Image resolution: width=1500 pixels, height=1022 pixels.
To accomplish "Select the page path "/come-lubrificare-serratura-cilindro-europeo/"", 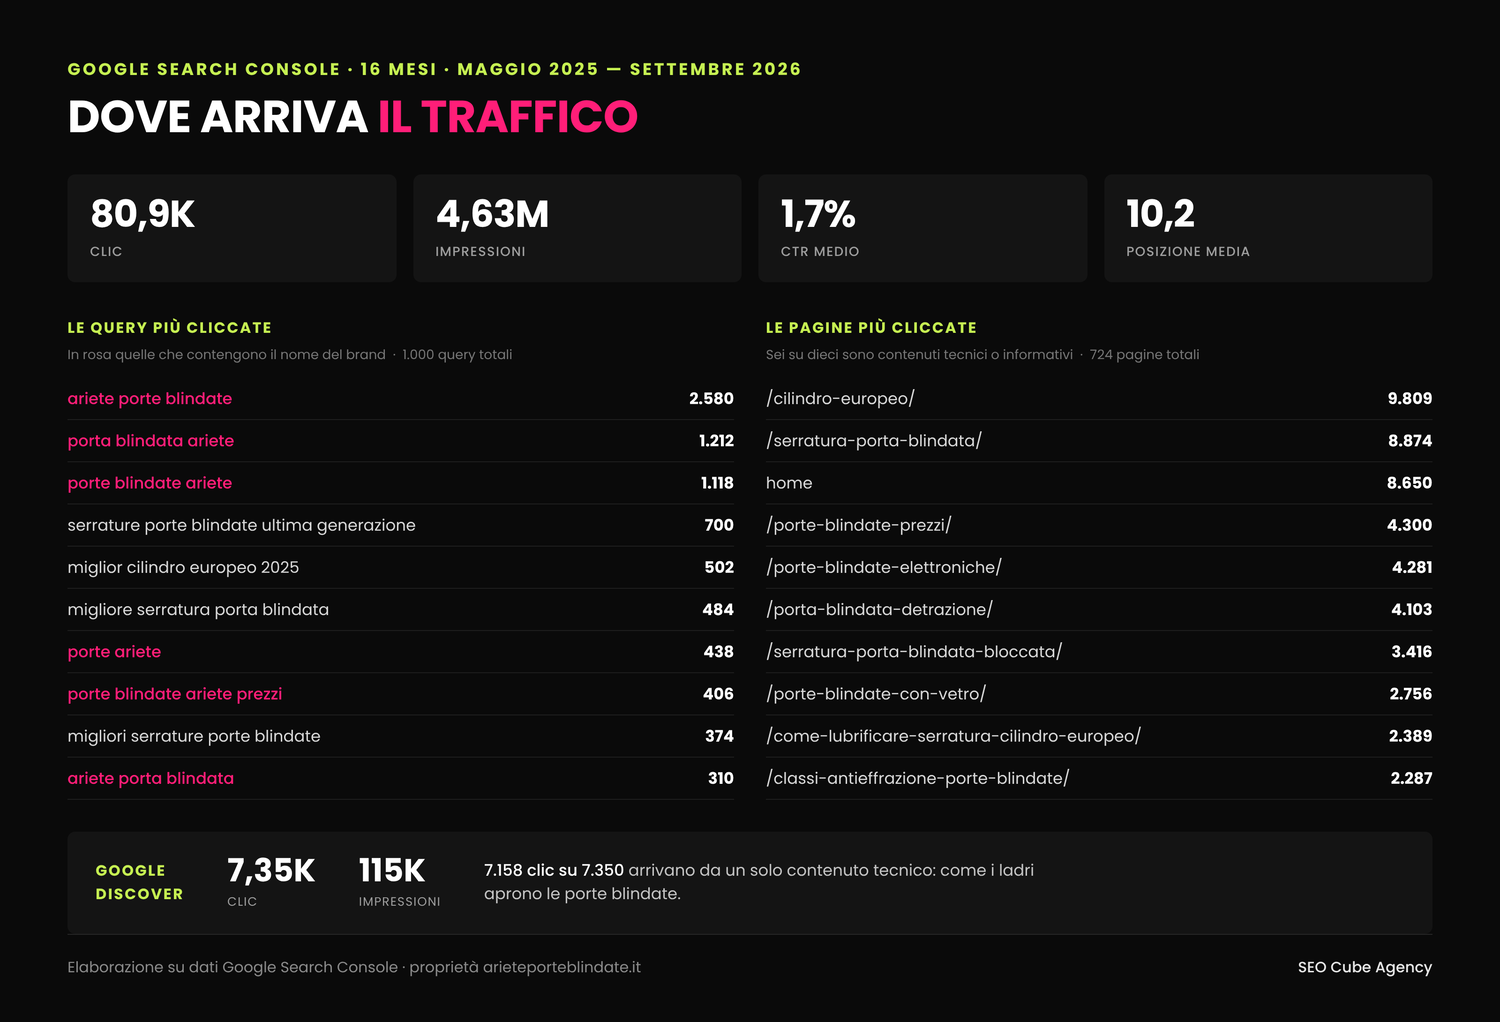I will click(x=953, y=736).
